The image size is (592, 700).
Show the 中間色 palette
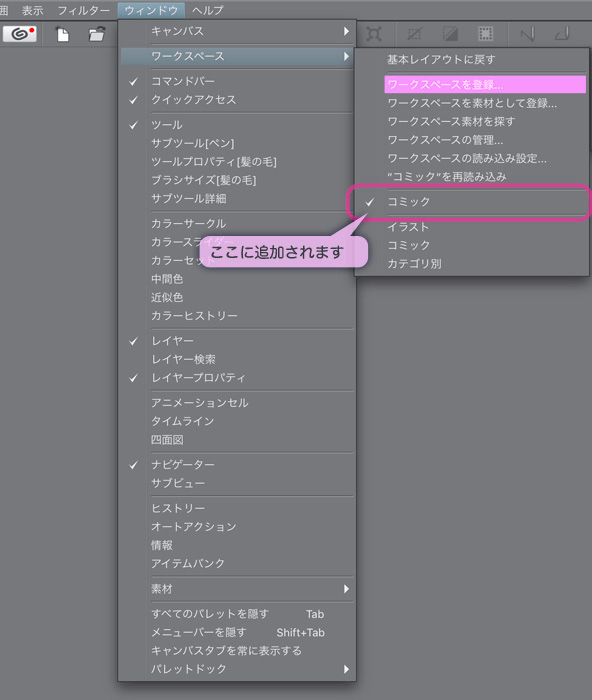[x=238, y=279]
